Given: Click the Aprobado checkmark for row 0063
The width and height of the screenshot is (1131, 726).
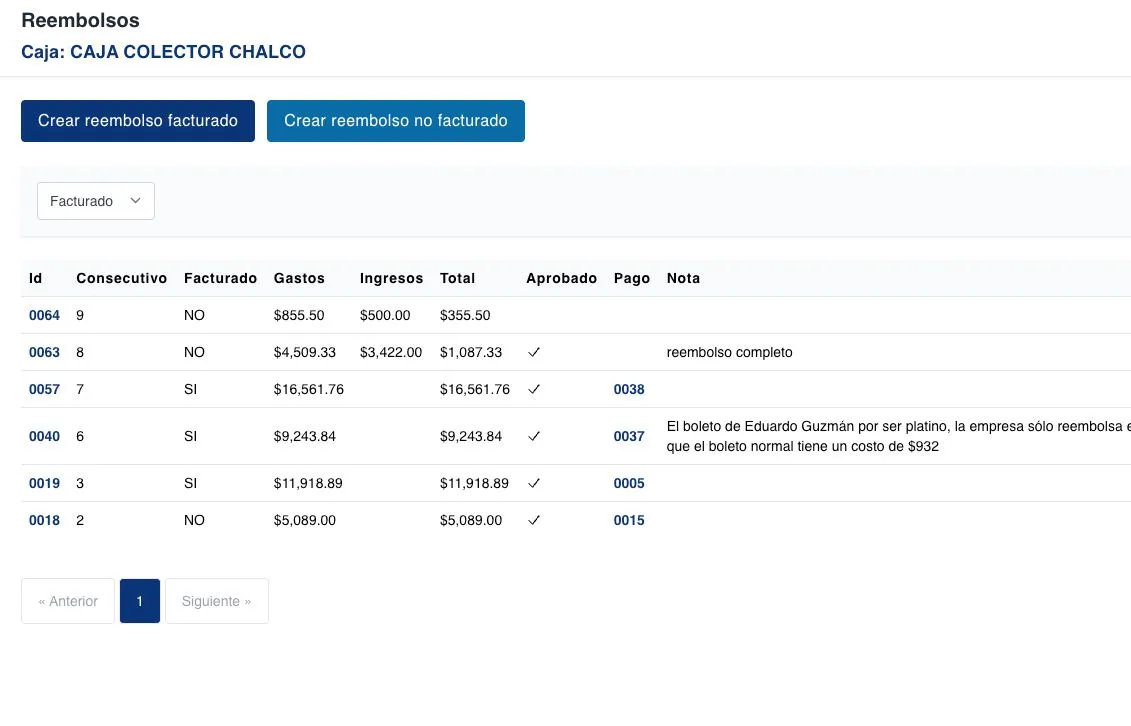Looking at the screenshot, I should click(534, 352).
